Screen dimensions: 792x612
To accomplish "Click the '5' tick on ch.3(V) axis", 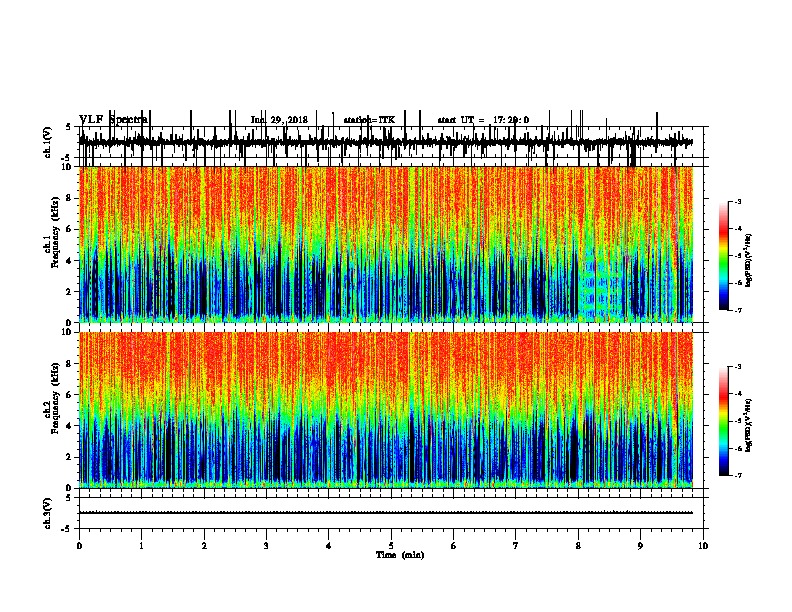I will click(x=69, y=498).
